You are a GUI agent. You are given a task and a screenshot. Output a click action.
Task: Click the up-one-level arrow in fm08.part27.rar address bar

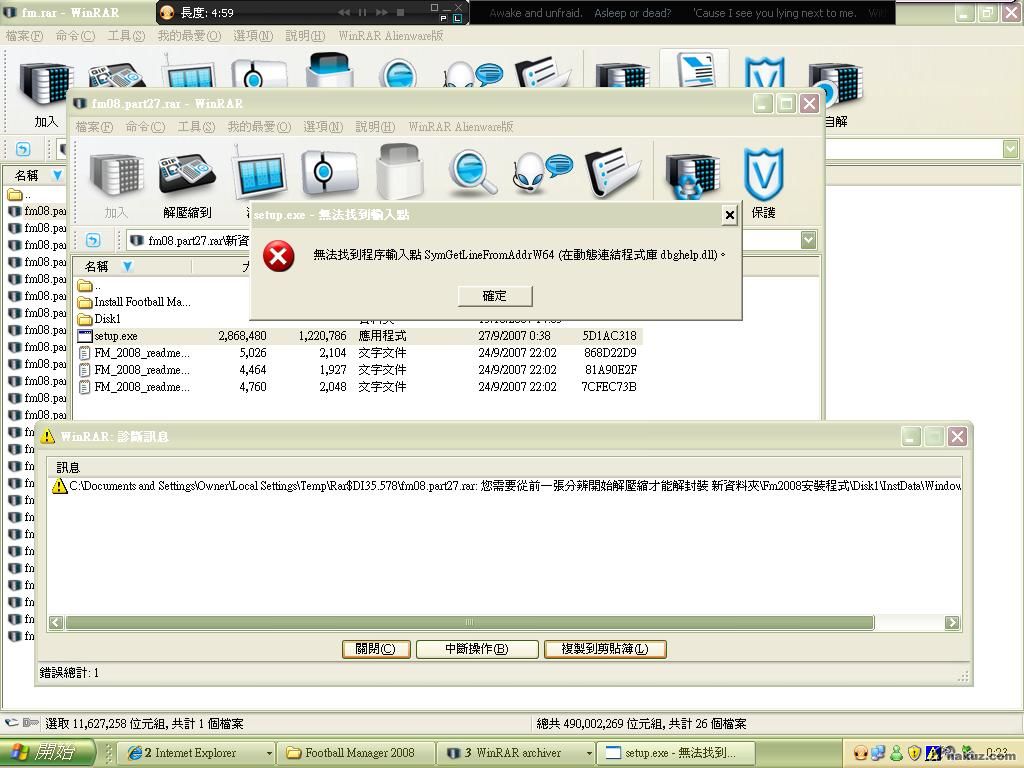coord(93,240)
